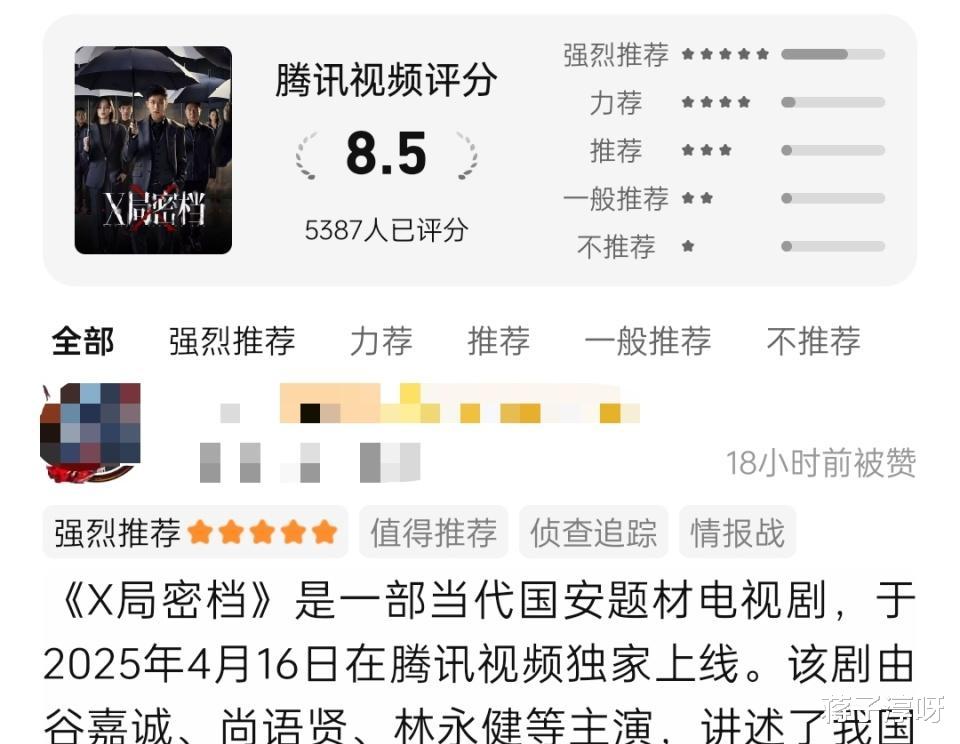Click the five-star icons beside 强烈推荐 row
This screenshot has width=960, height=744.
726,54
